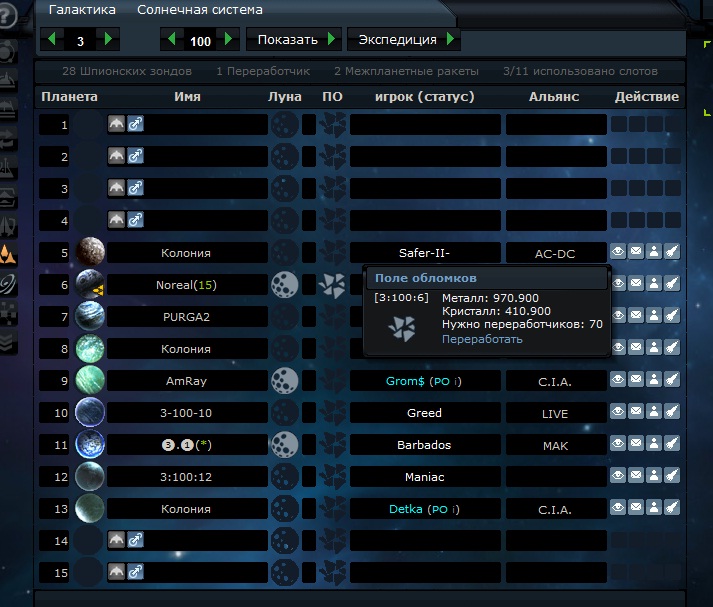
Task: Click the moon of planet 11
Action: click(x=285, y=444)
